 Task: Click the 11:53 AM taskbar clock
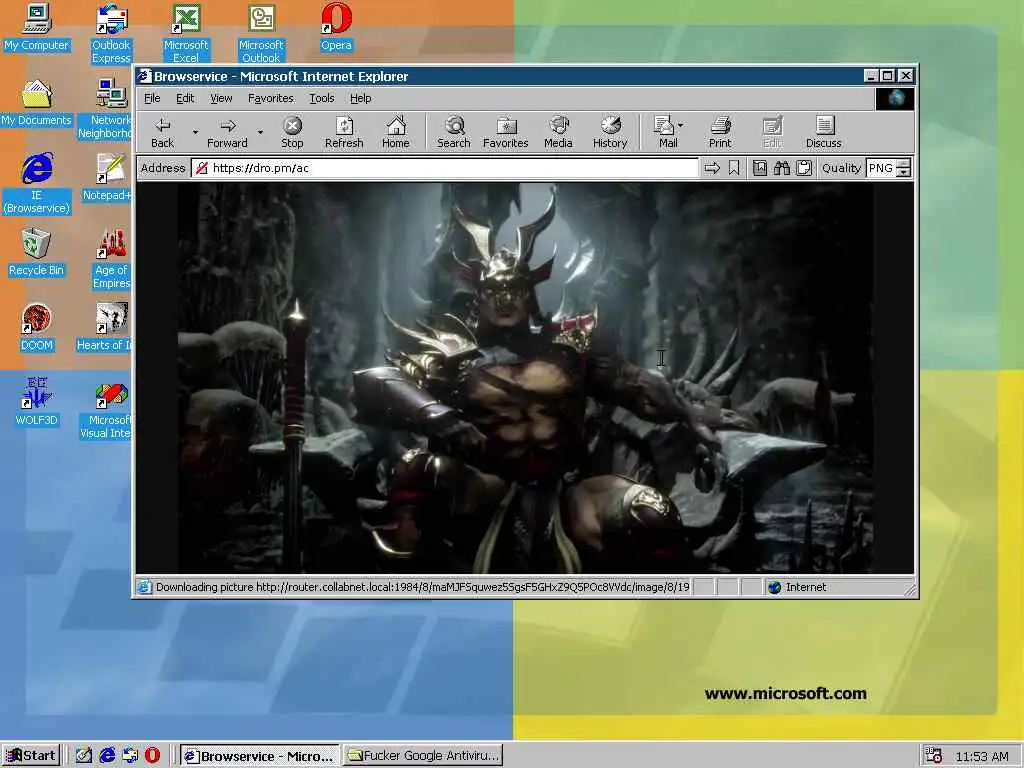[982, 756]
